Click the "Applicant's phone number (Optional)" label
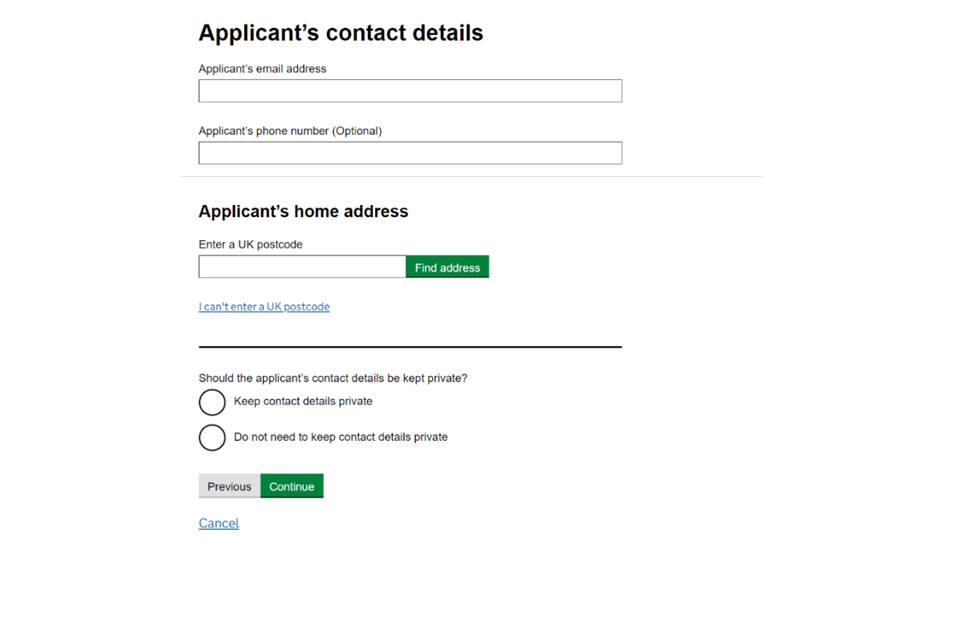This screenshot has height=640, width=960. 290,131
